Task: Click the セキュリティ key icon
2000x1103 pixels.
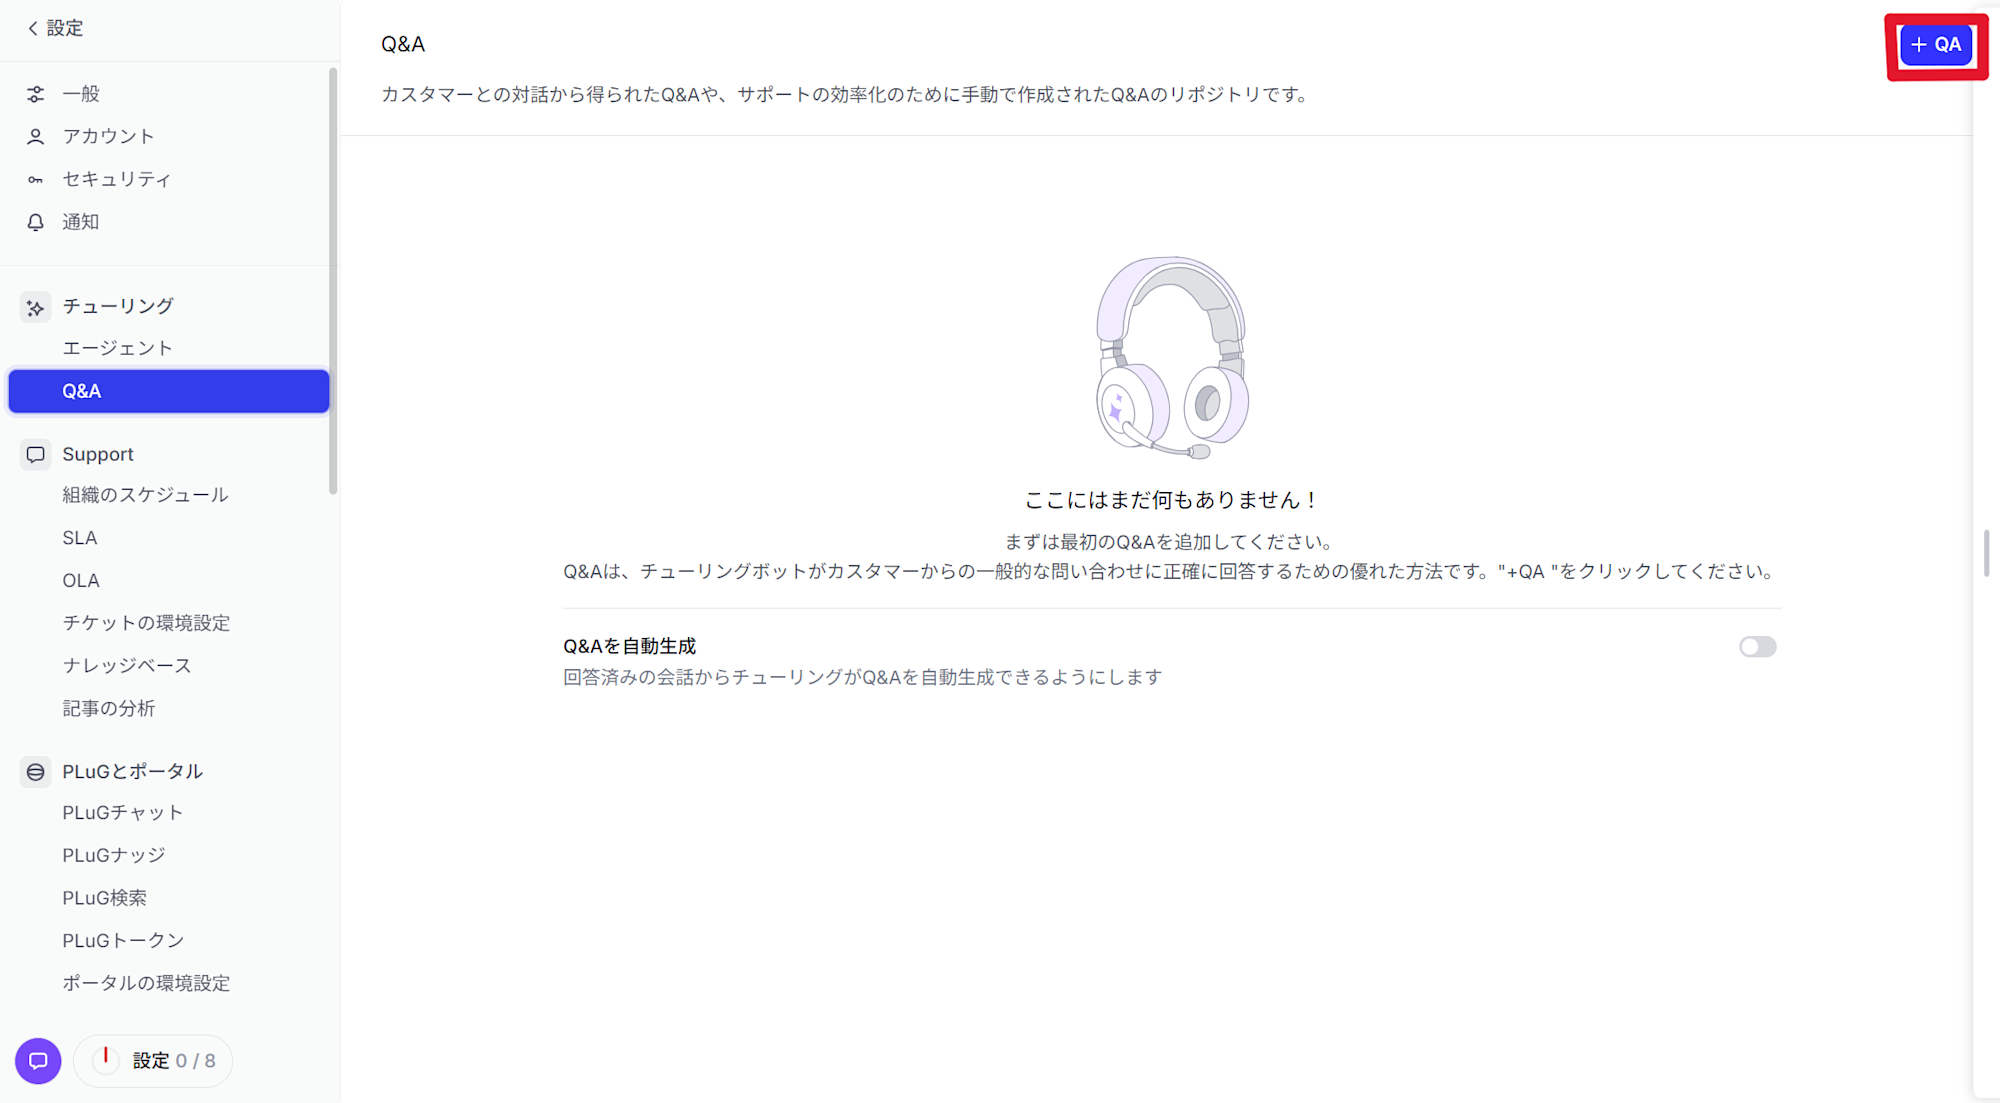Action: click(x=36, y=179)
